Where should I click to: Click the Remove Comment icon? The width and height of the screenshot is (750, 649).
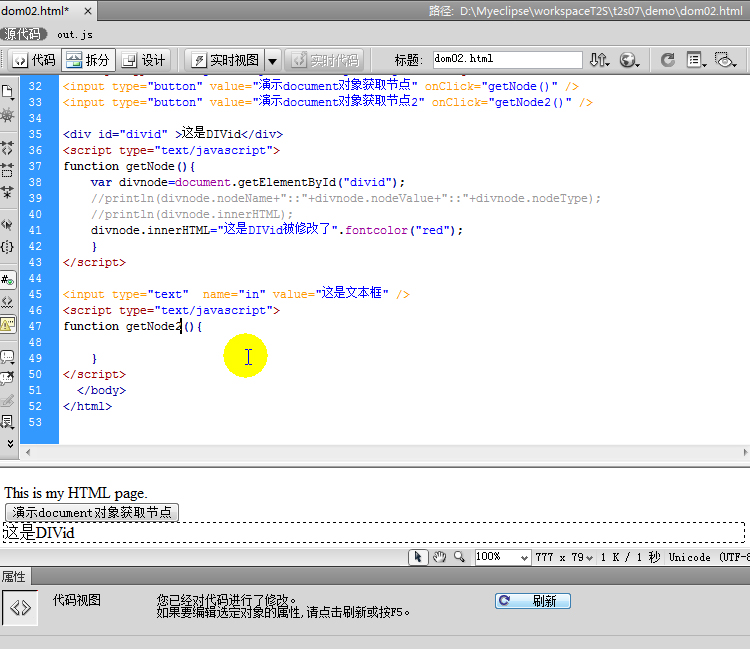coord(8,378)
